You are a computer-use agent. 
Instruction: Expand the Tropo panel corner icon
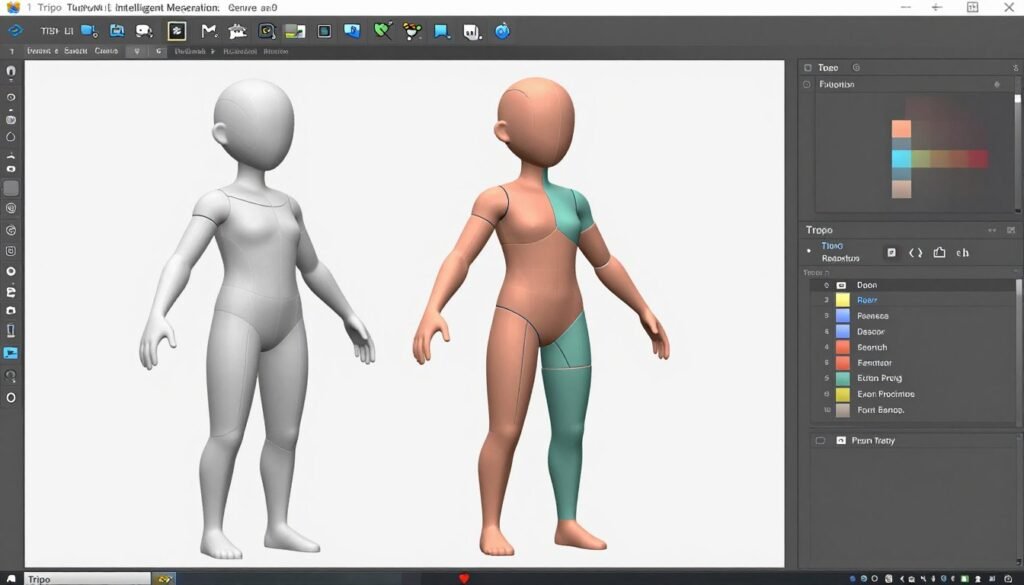point(1011,230)
